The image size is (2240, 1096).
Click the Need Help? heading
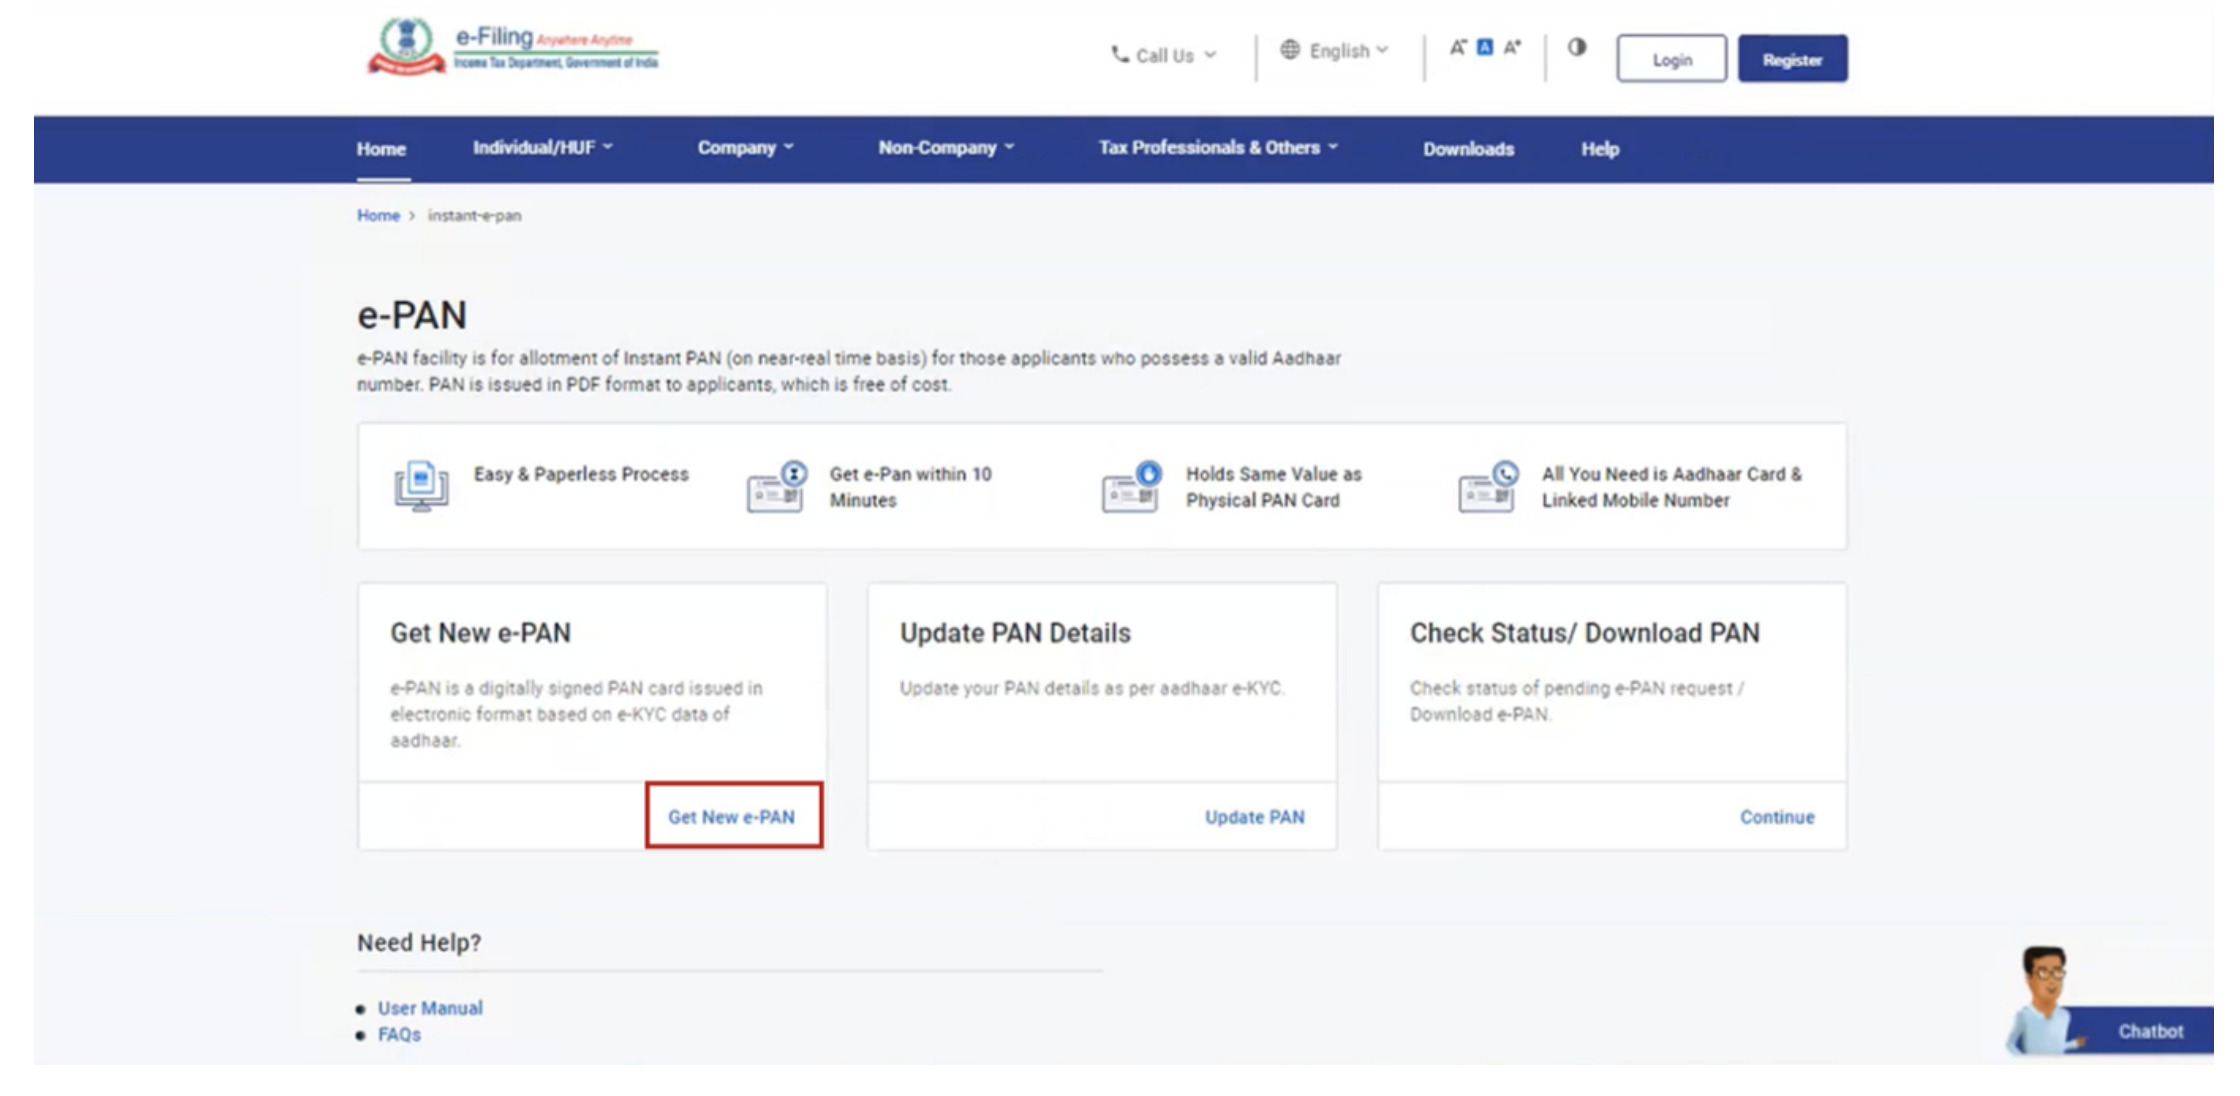point(419,943)
